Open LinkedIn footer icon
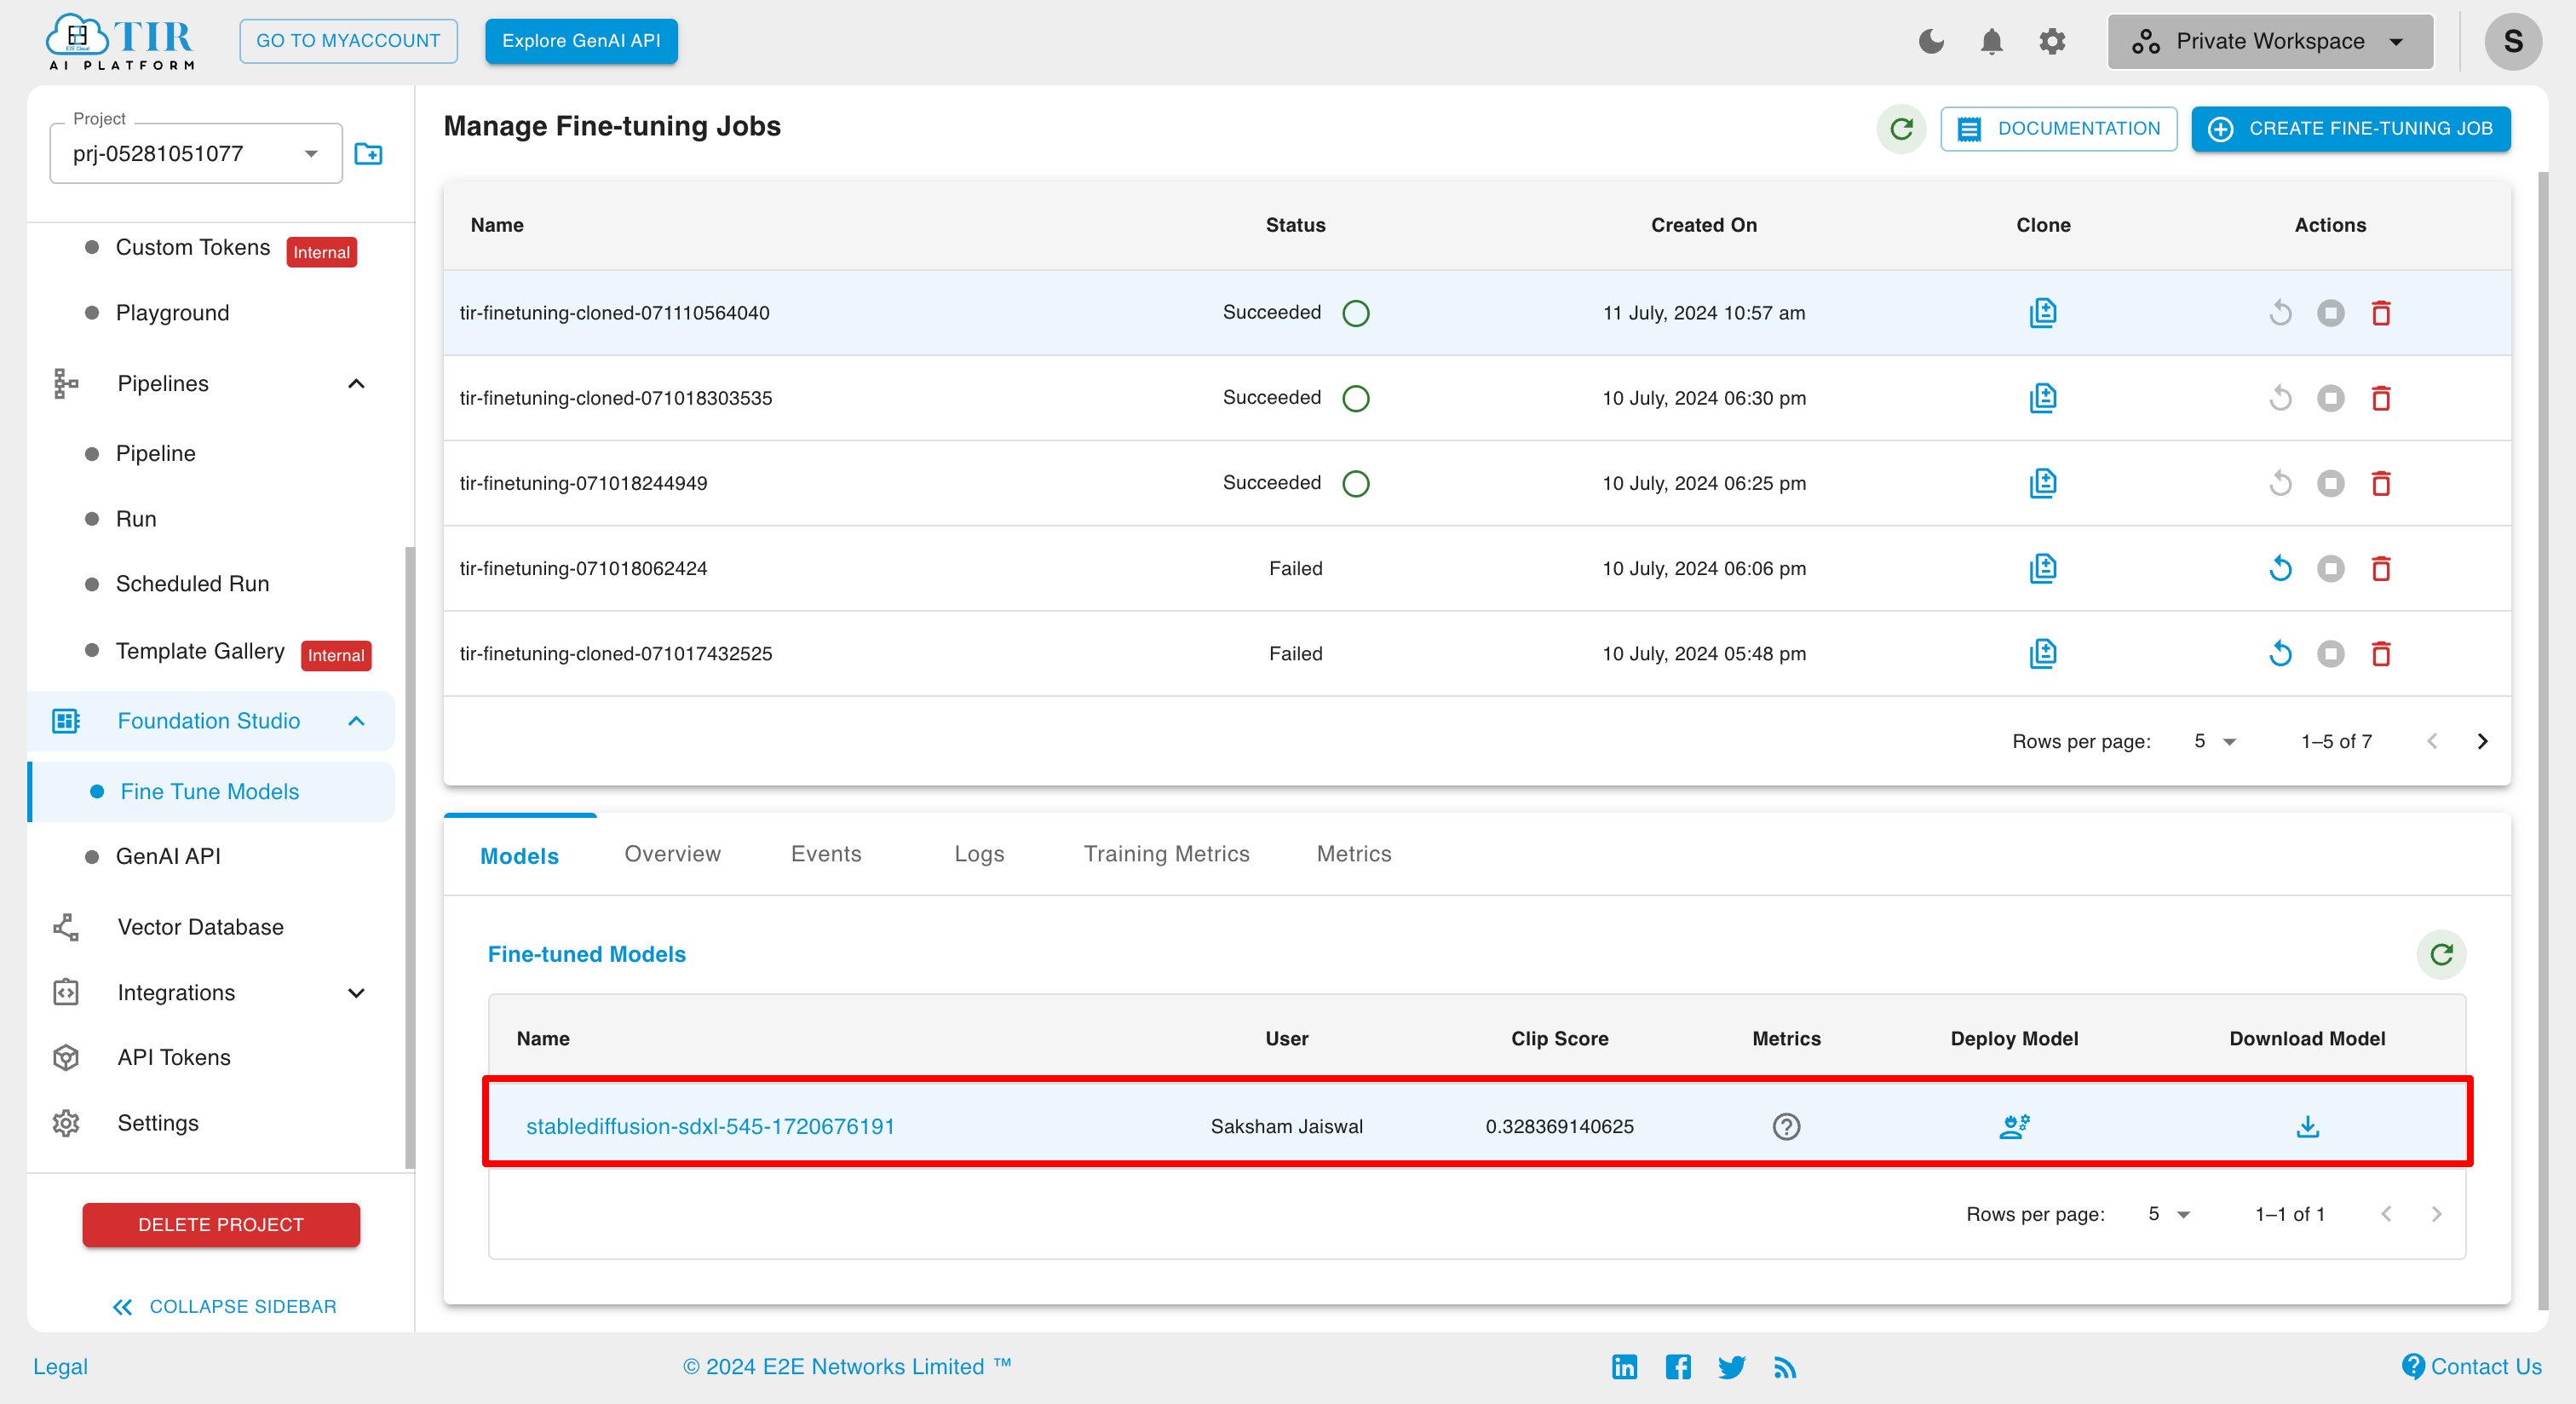2576x1404 pixels. pos(1624,1366)
